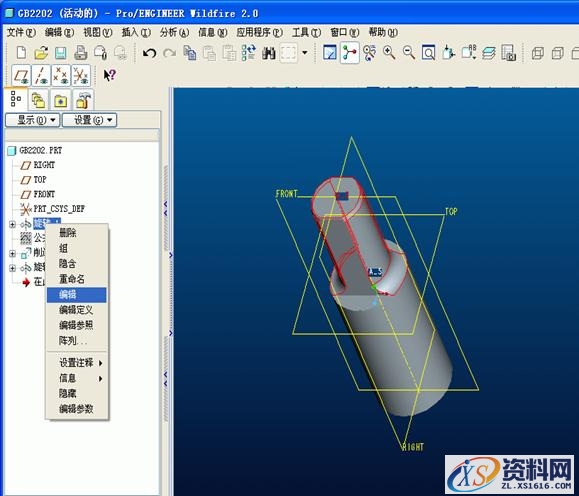Open the 视图(V) menu
579x496 pixels.
coord(97,33)
